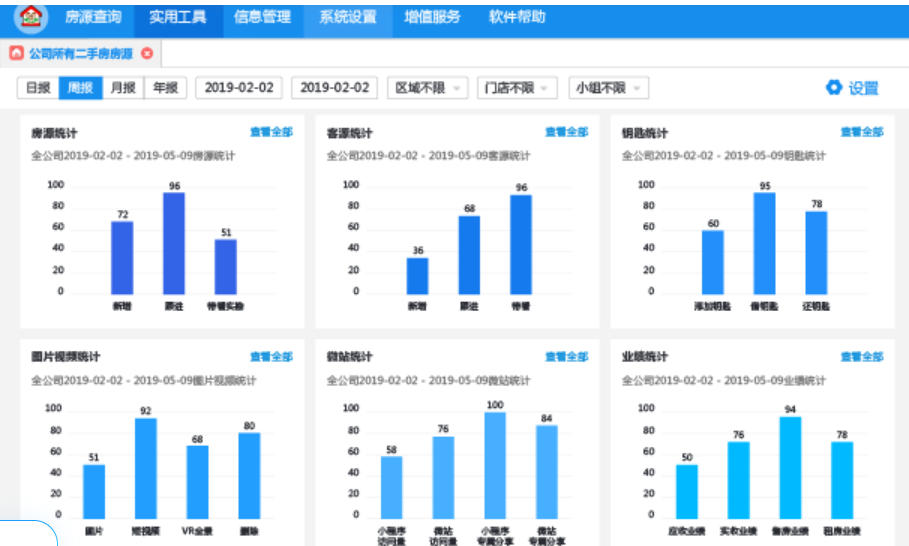Click the settings gear icon
This screenshot has width=909, height=546.
pyautogui.click(x=834, y=88)
